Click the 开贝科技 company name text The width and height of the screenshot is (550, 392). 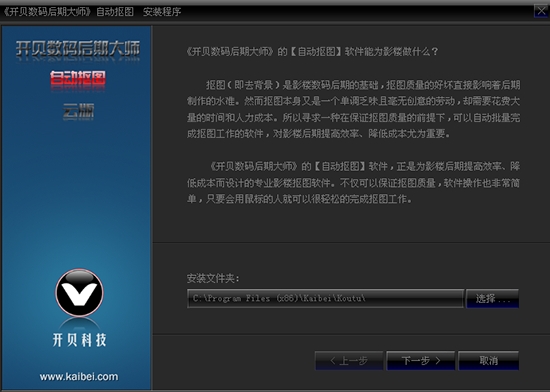coord(79,340)
